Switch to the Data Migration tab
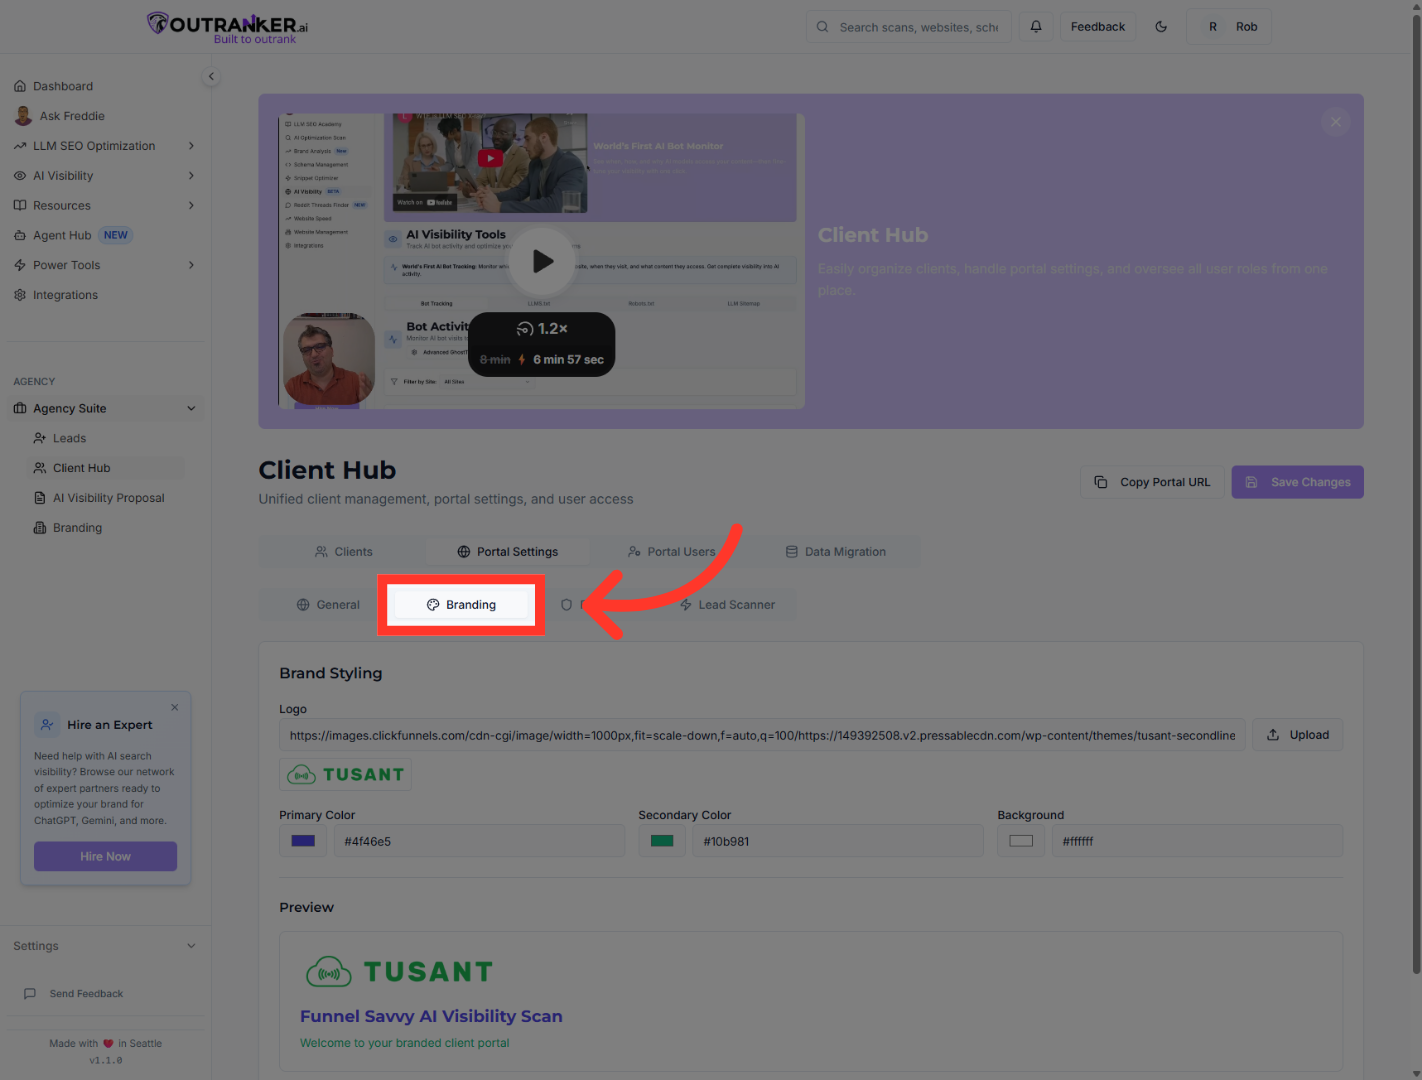The height and width of the screenshot is (1080, 1422). (836, 552)
